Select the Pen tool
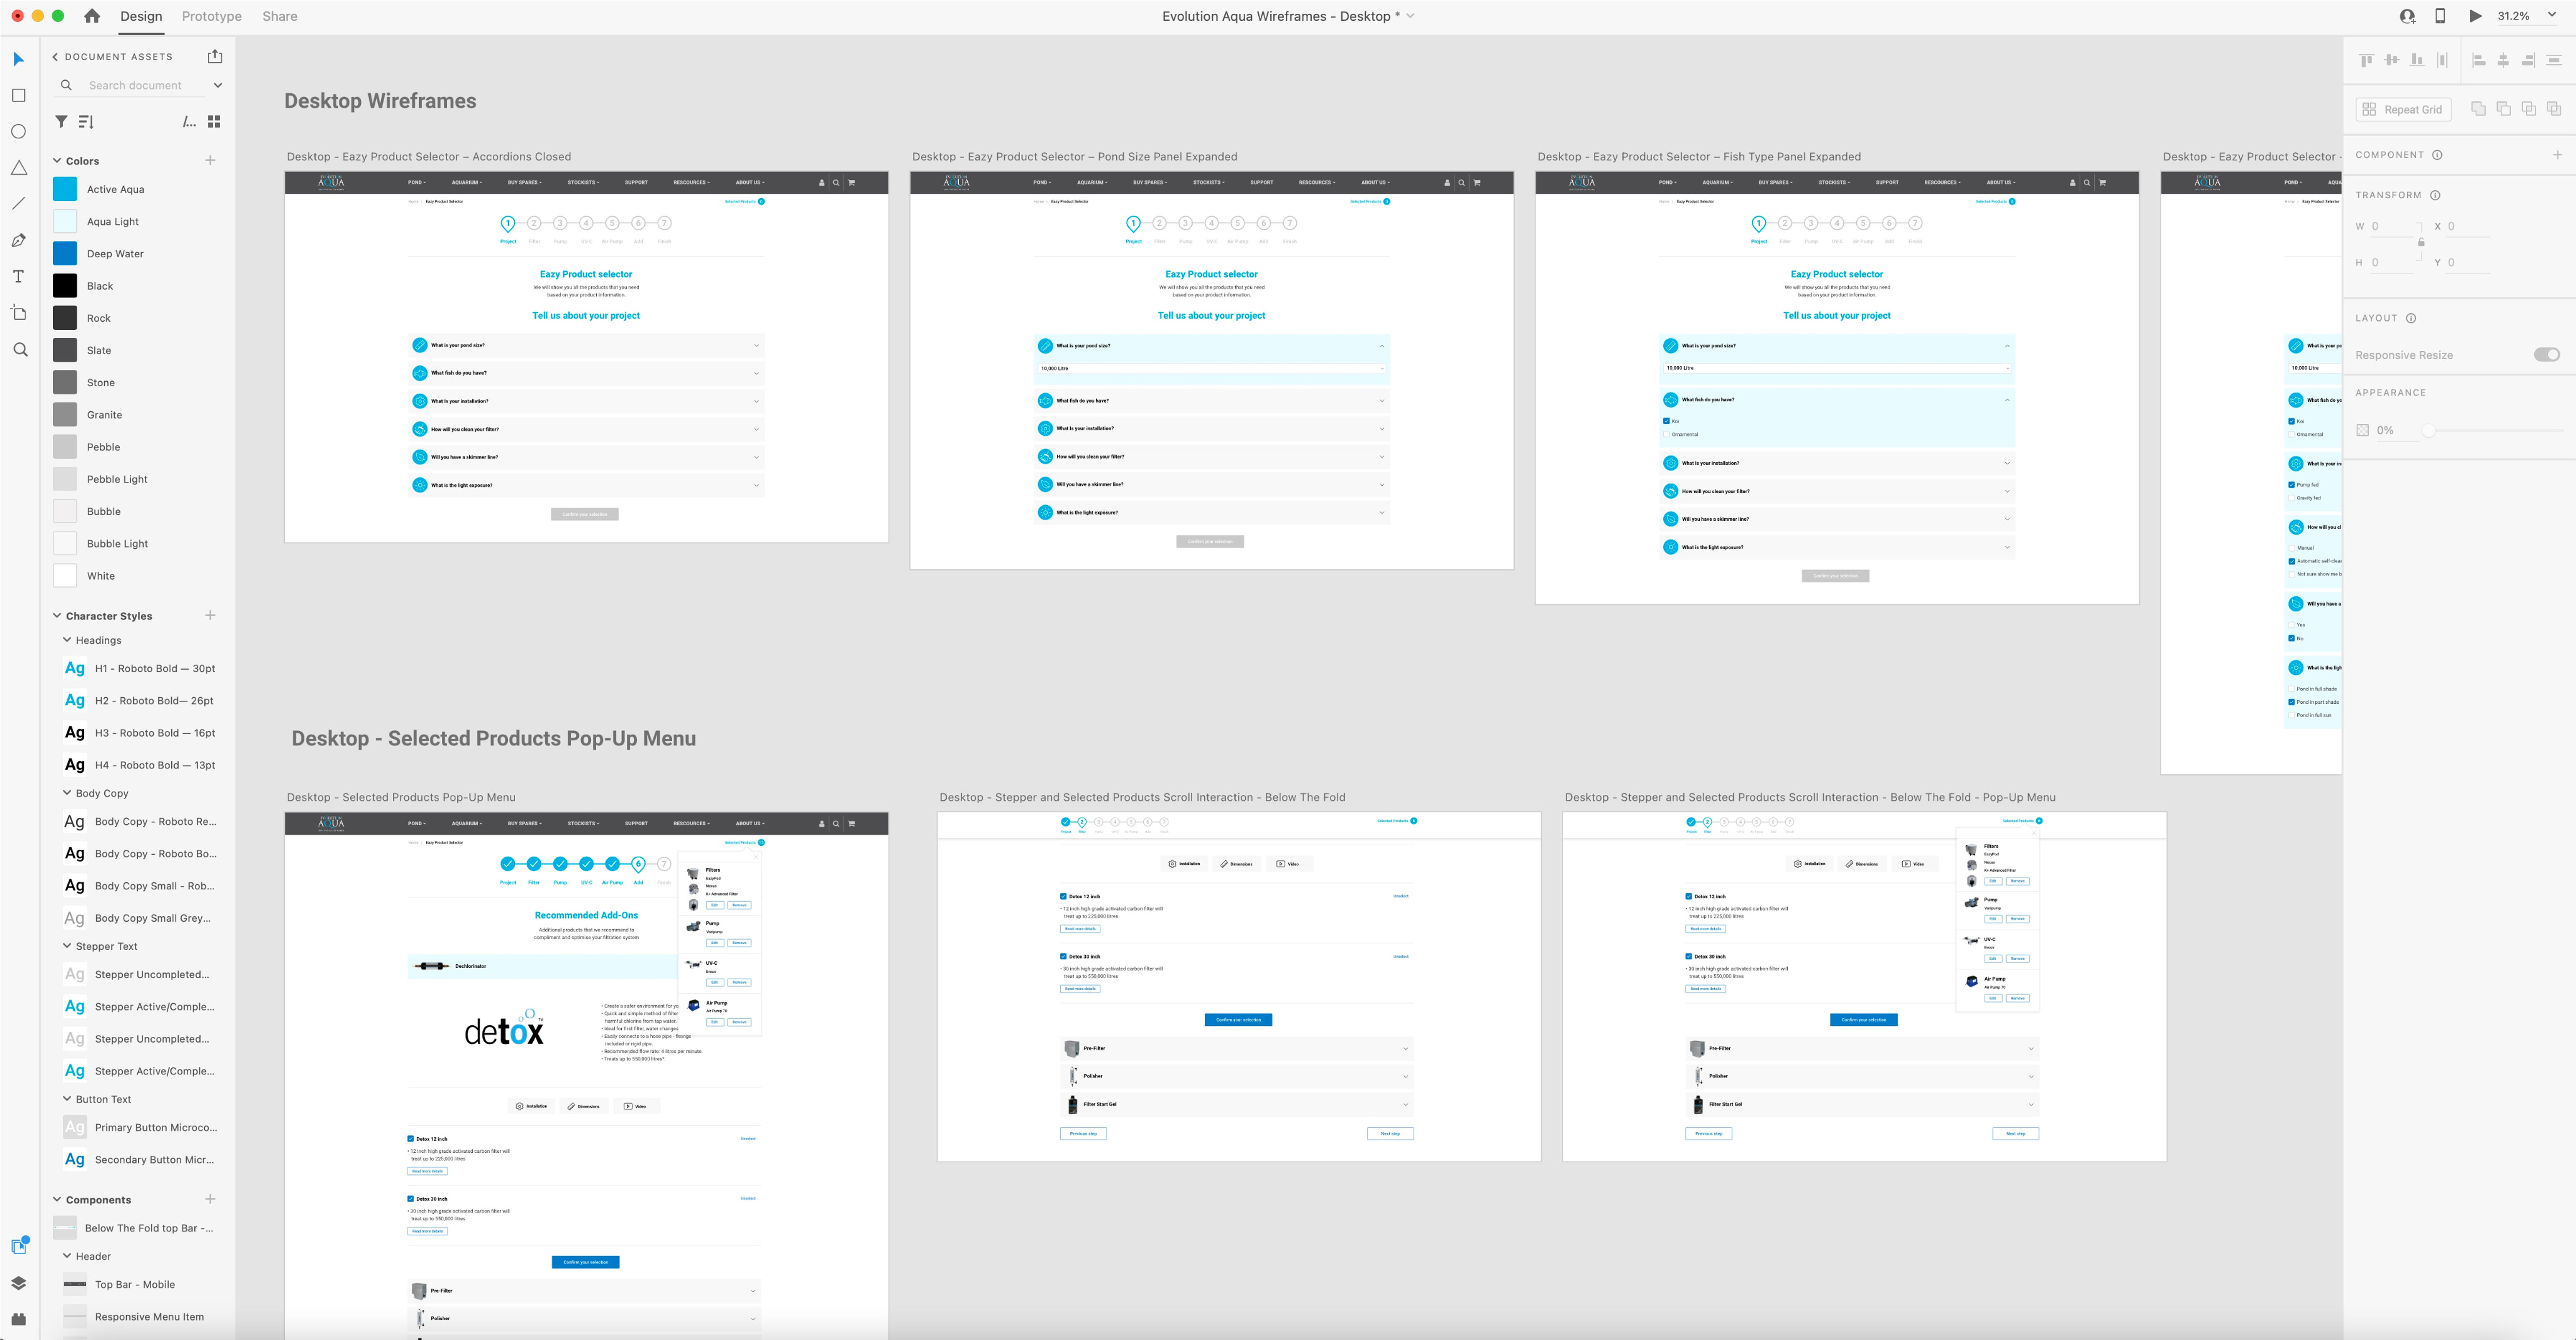The image size is (2576, 1340). pyautogui.click(x=19, y=240)
